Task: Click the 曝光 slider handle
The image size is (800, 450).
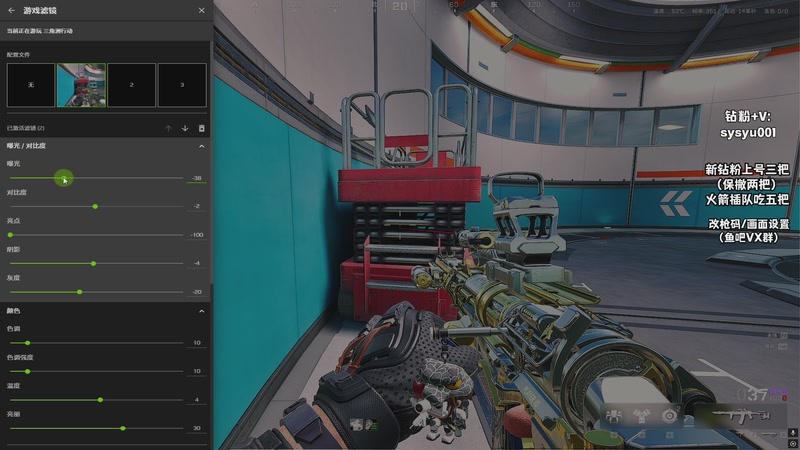Action: pos(64,178)
